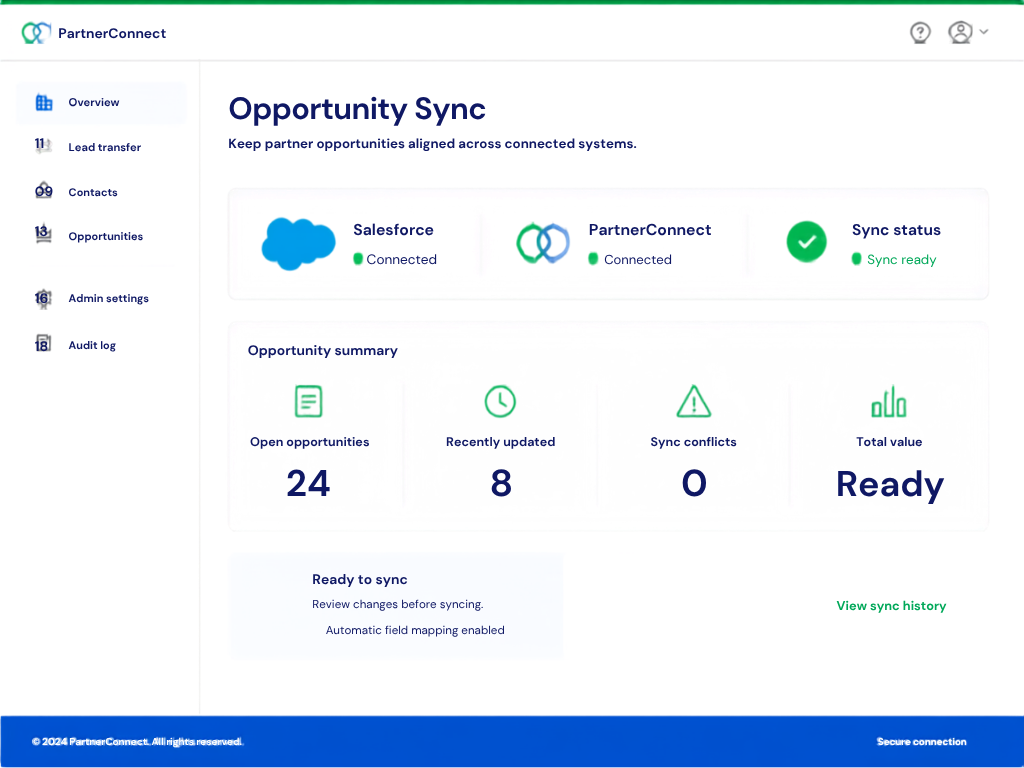The height and width of the screenshot is (768, 1024).
Task: Click the Total value bar chart icon
Action: pos(889,401)
